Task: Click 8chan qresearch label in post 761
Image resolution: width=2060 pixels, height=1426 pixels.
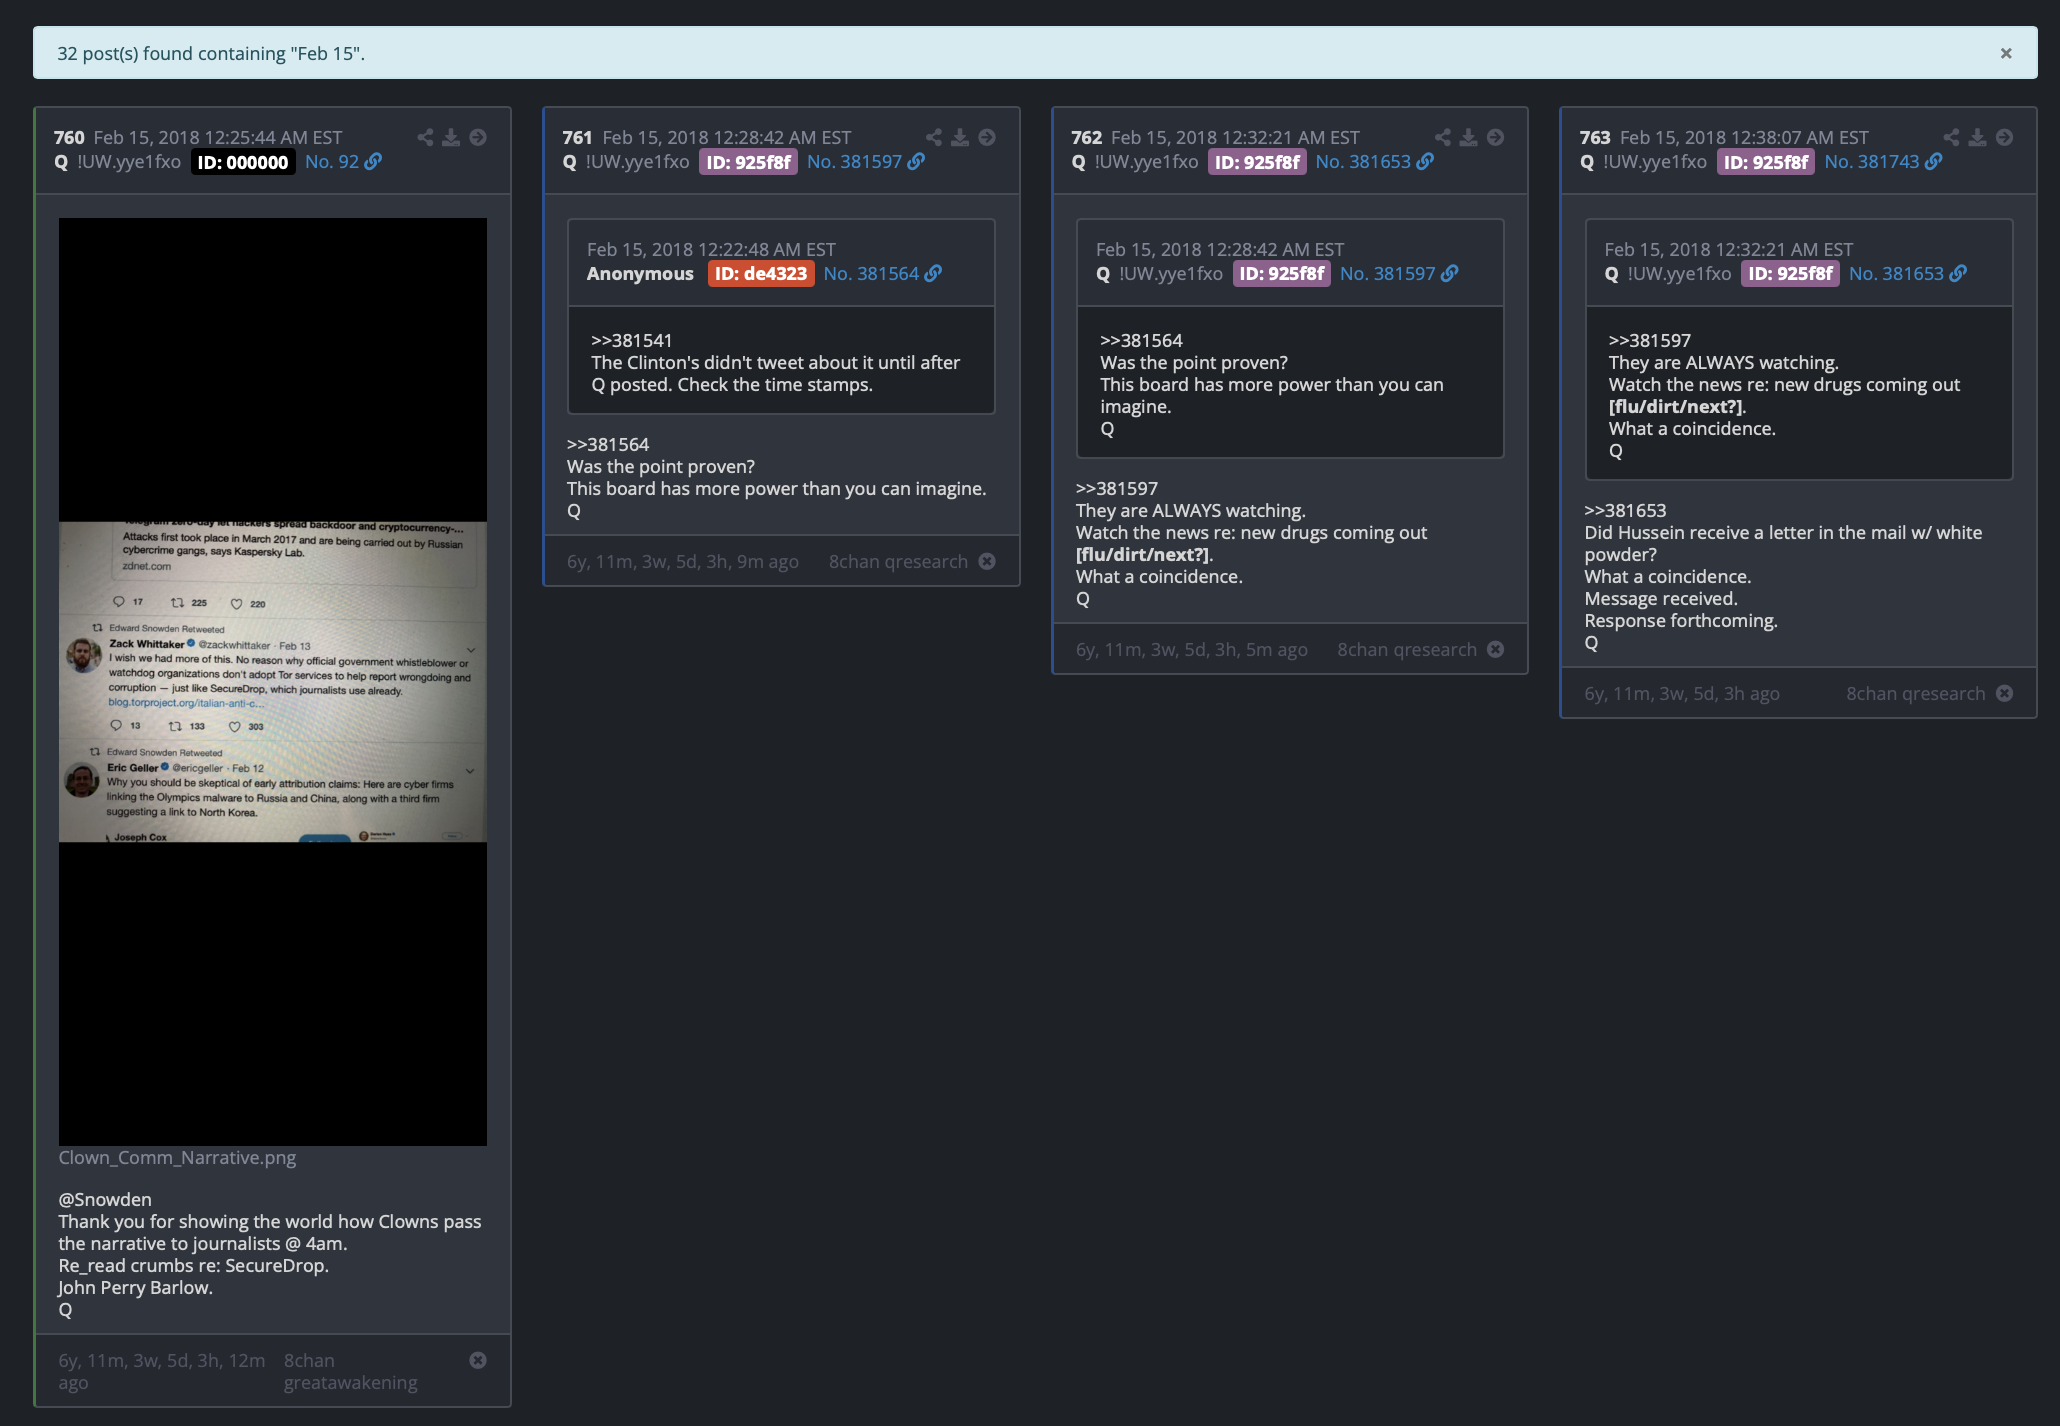Action: point(898,561)
